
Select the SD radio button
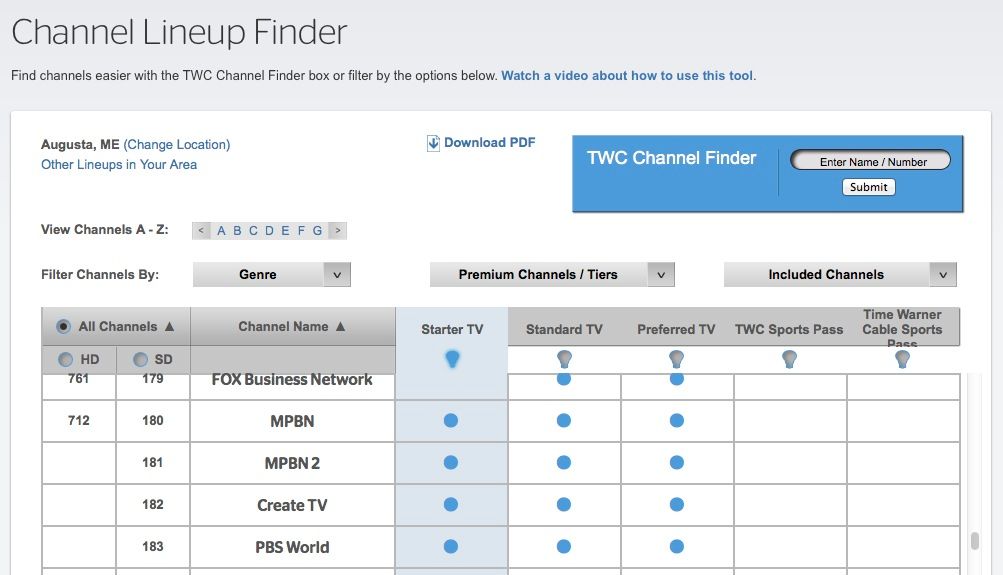coord(140,359)
